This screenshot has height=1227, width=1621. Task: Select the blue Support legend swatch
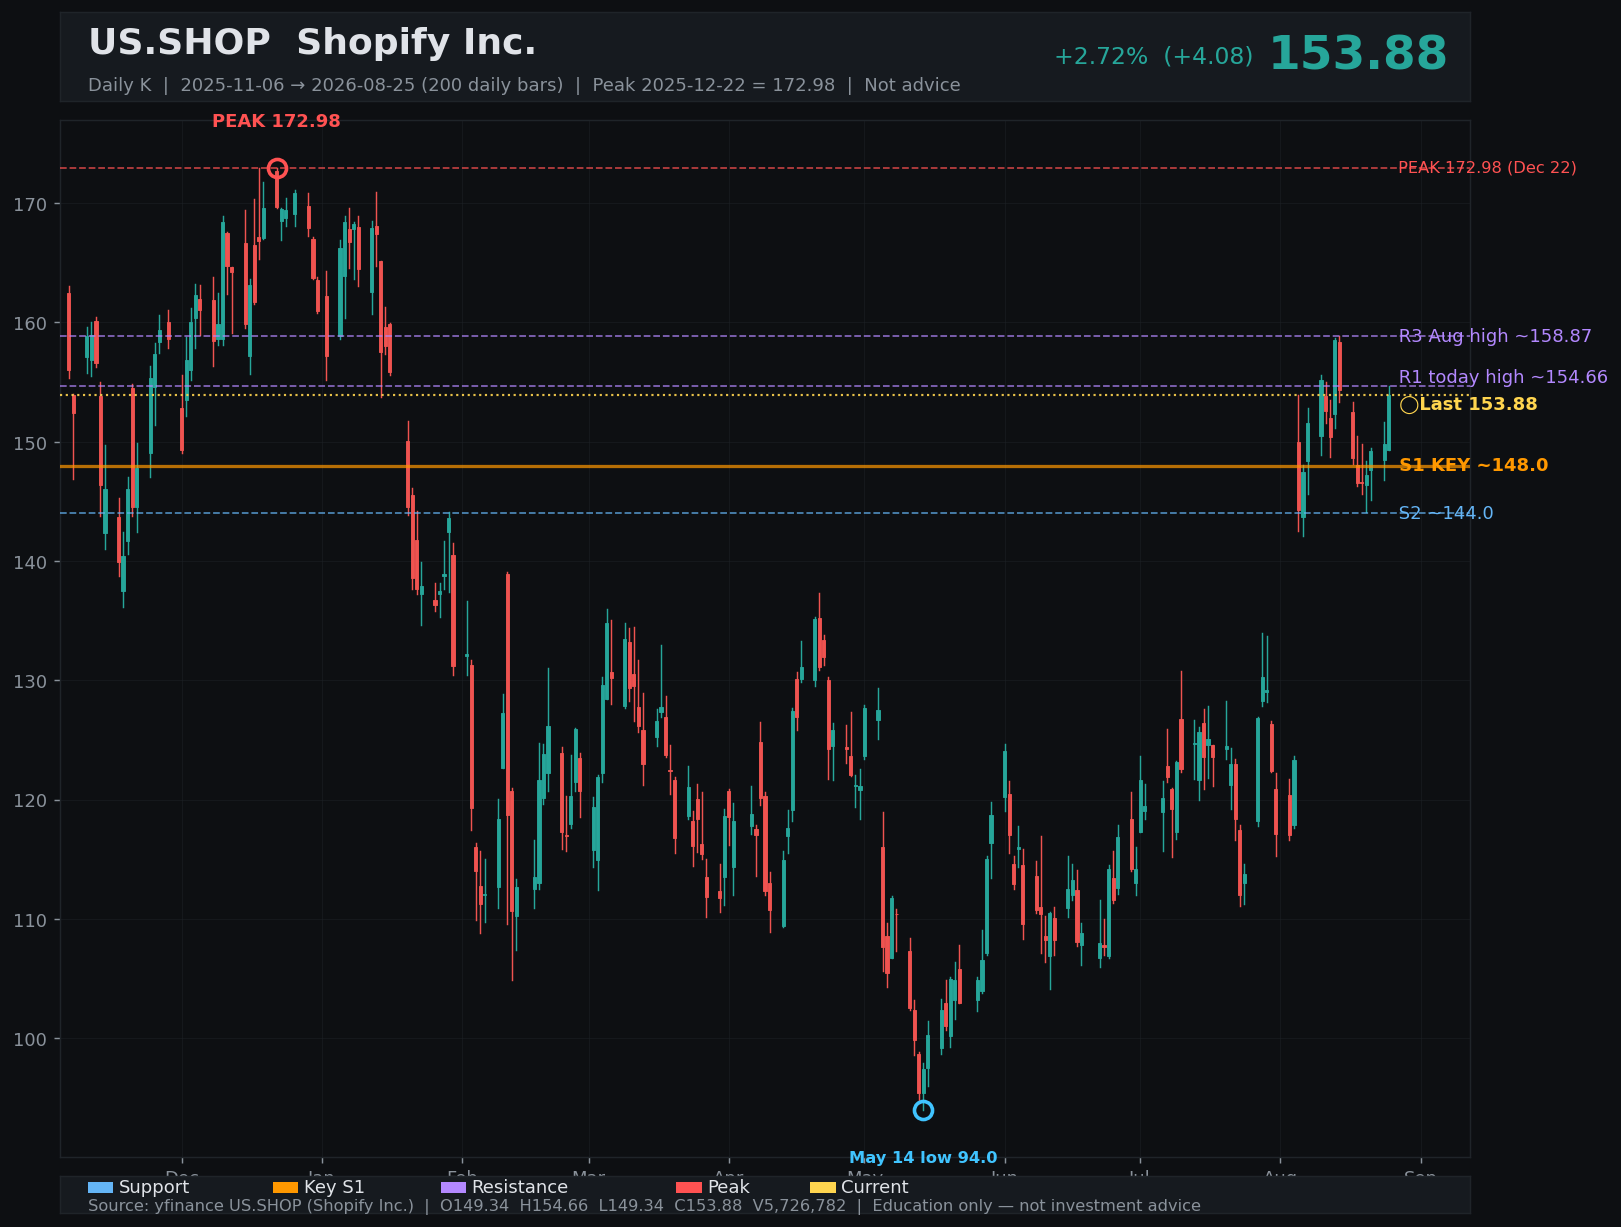click(100, 1188)
